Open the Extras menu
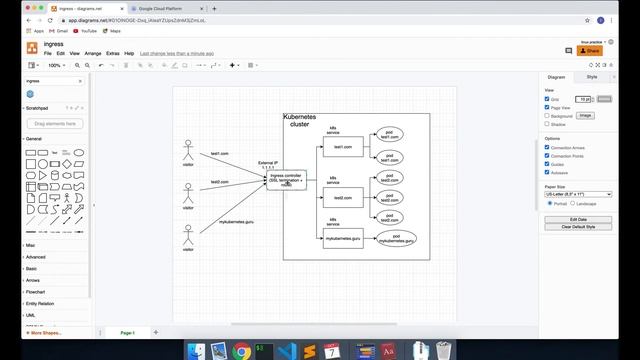The width and height of the screenshot is (640, 360). (x=113, y=53)
